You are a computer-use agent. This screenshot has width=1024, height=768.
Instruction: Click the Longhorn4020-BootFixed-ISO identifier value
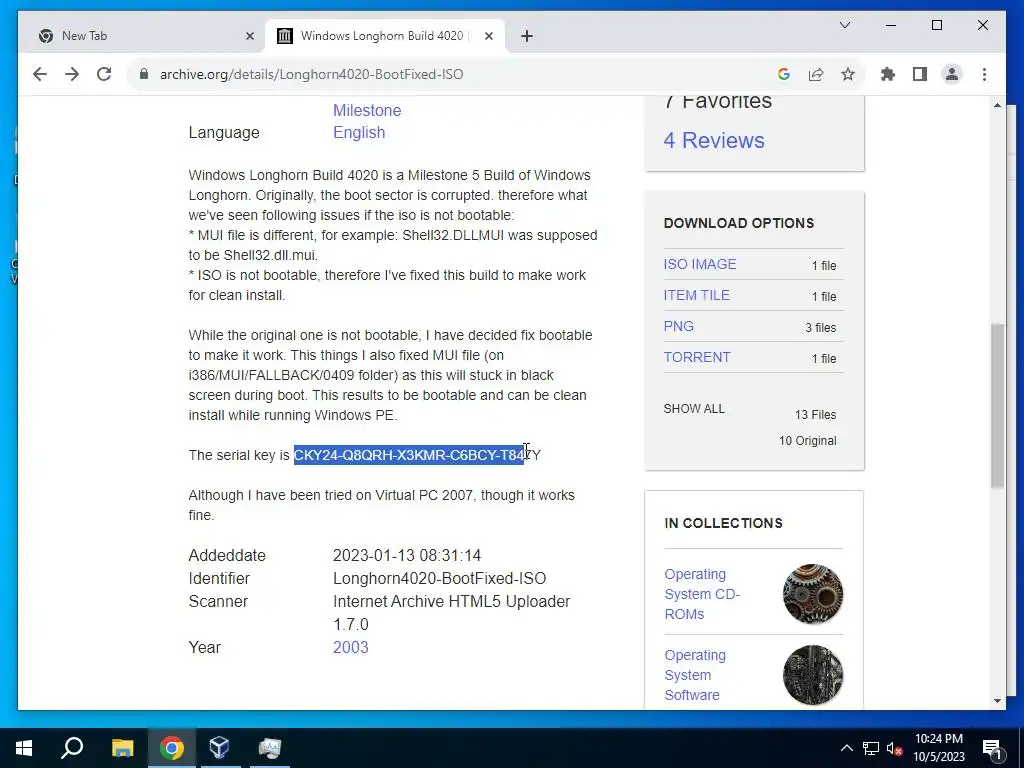click(x=440, y=578)
